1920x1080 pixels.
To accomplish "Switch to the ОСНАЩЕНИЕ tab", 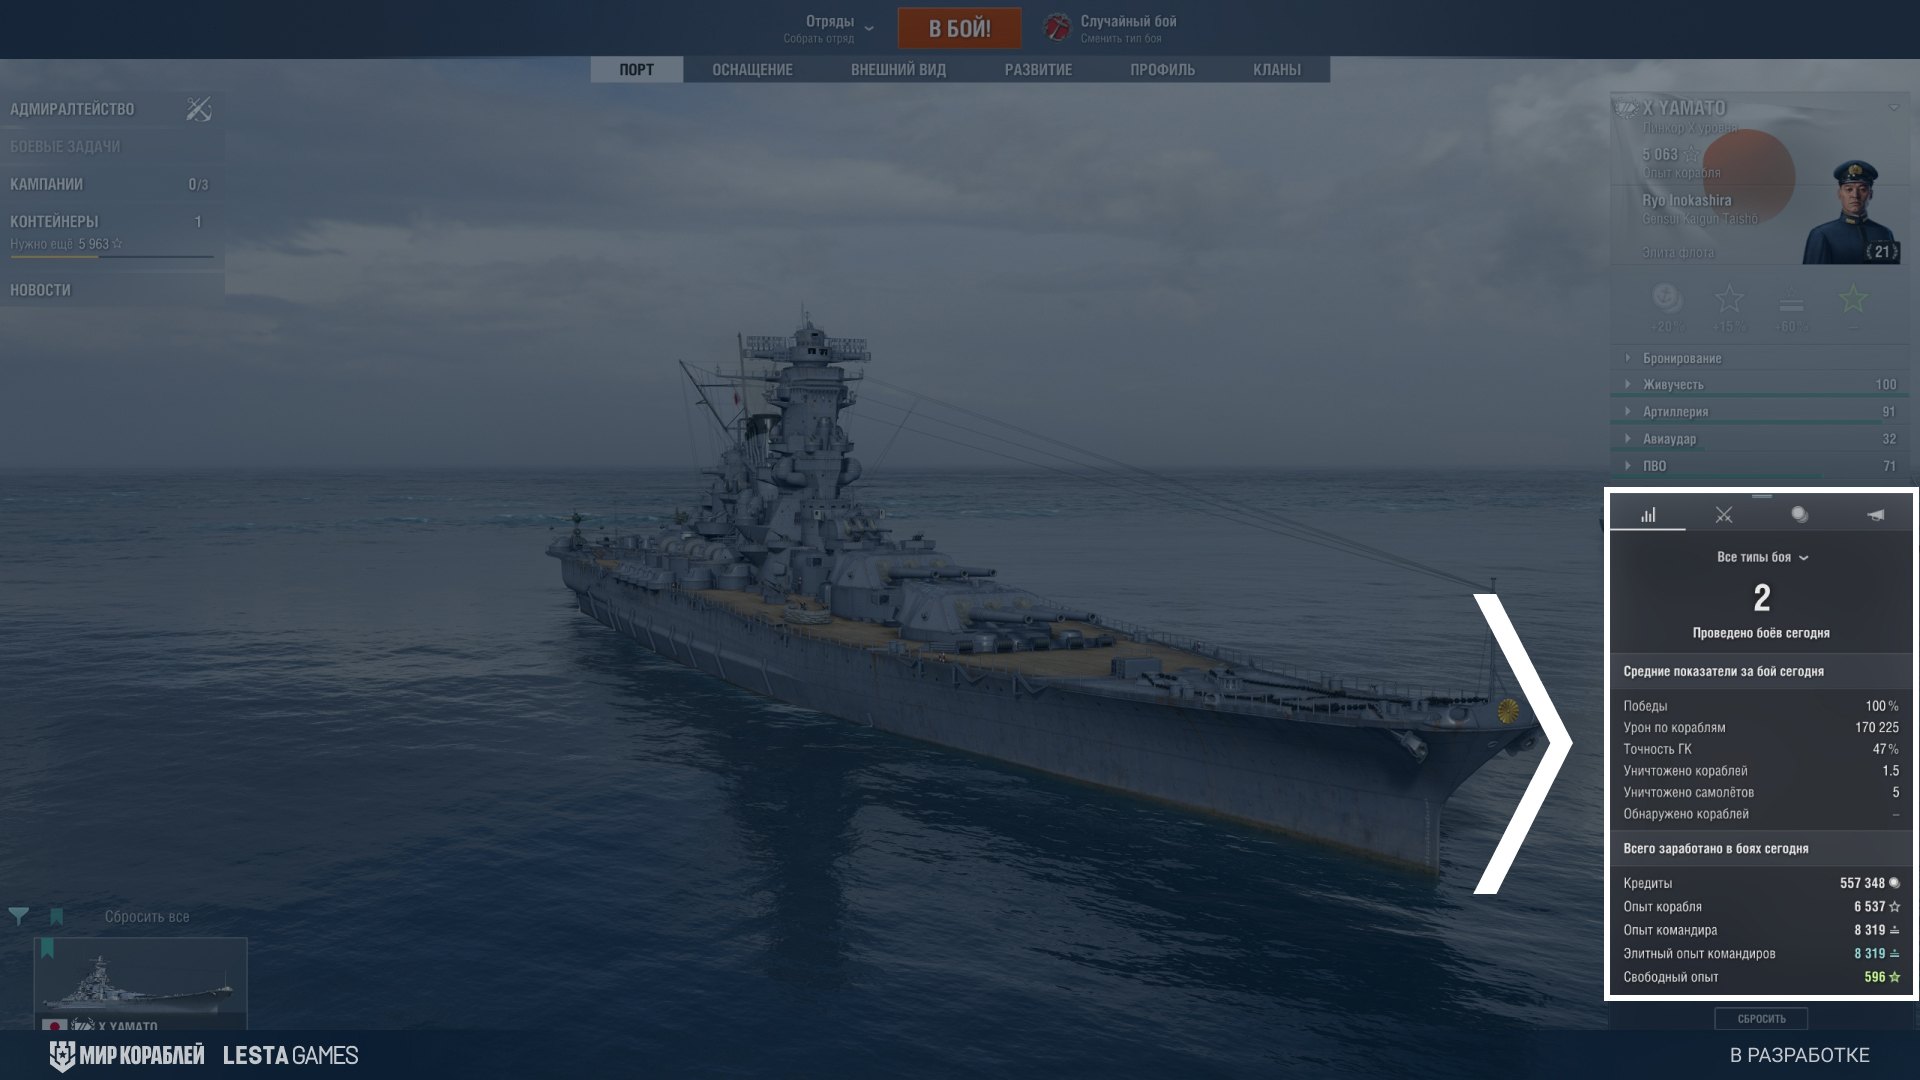I will coord(752,70).
